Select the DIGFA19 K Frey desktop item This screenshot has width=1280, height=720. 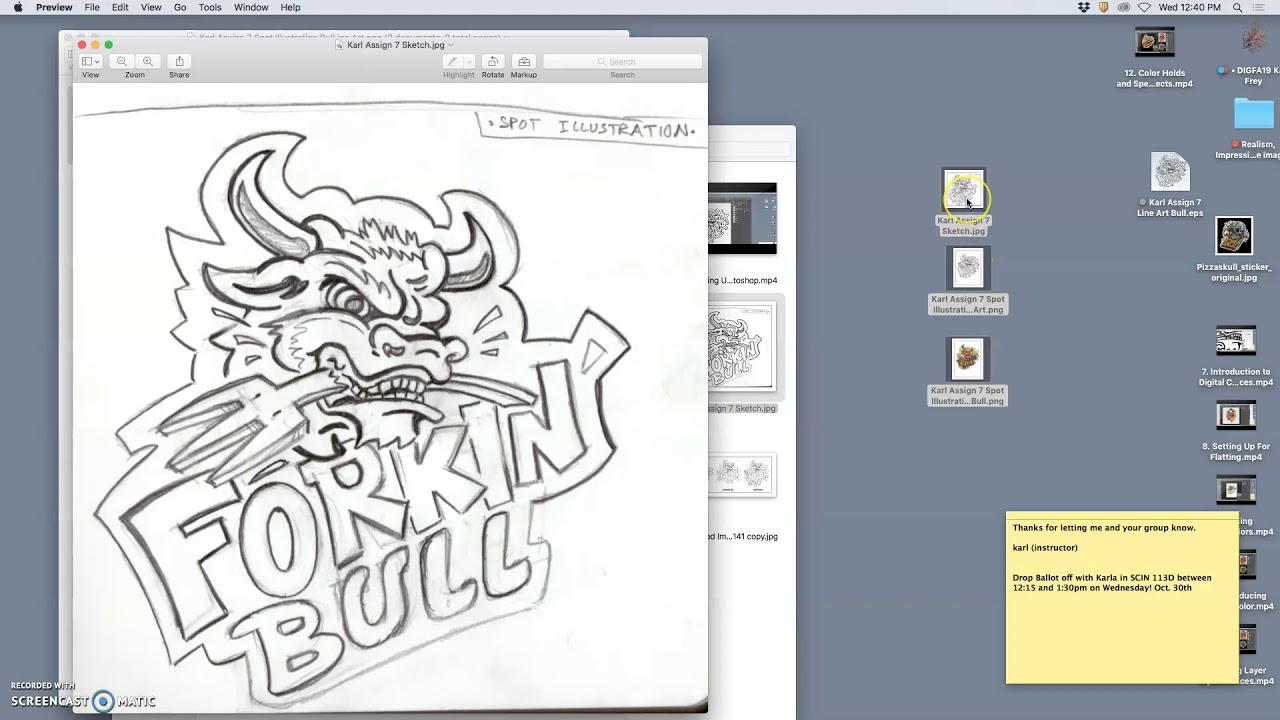(1253, 55)
